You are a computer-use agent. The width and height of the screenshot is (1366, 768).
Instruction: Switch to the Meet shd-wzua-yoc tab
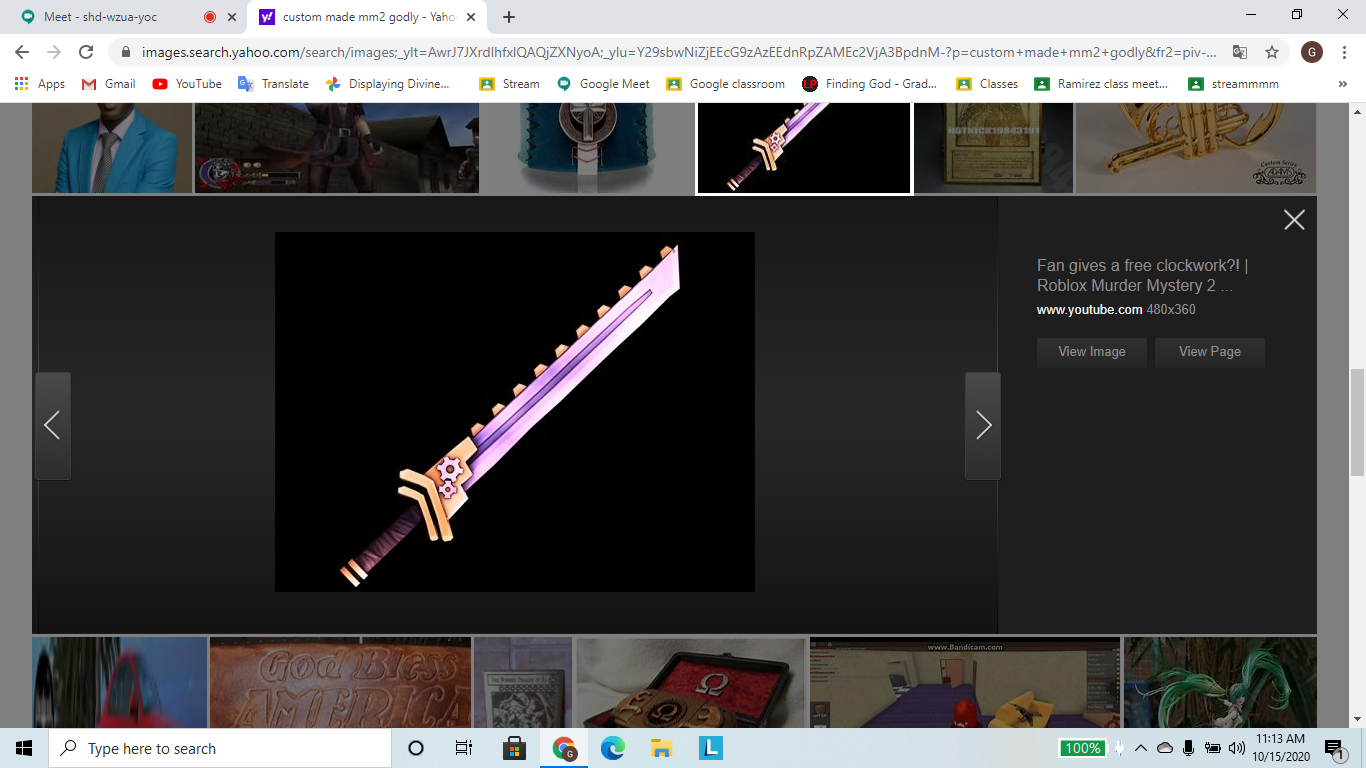pos(127,17)
